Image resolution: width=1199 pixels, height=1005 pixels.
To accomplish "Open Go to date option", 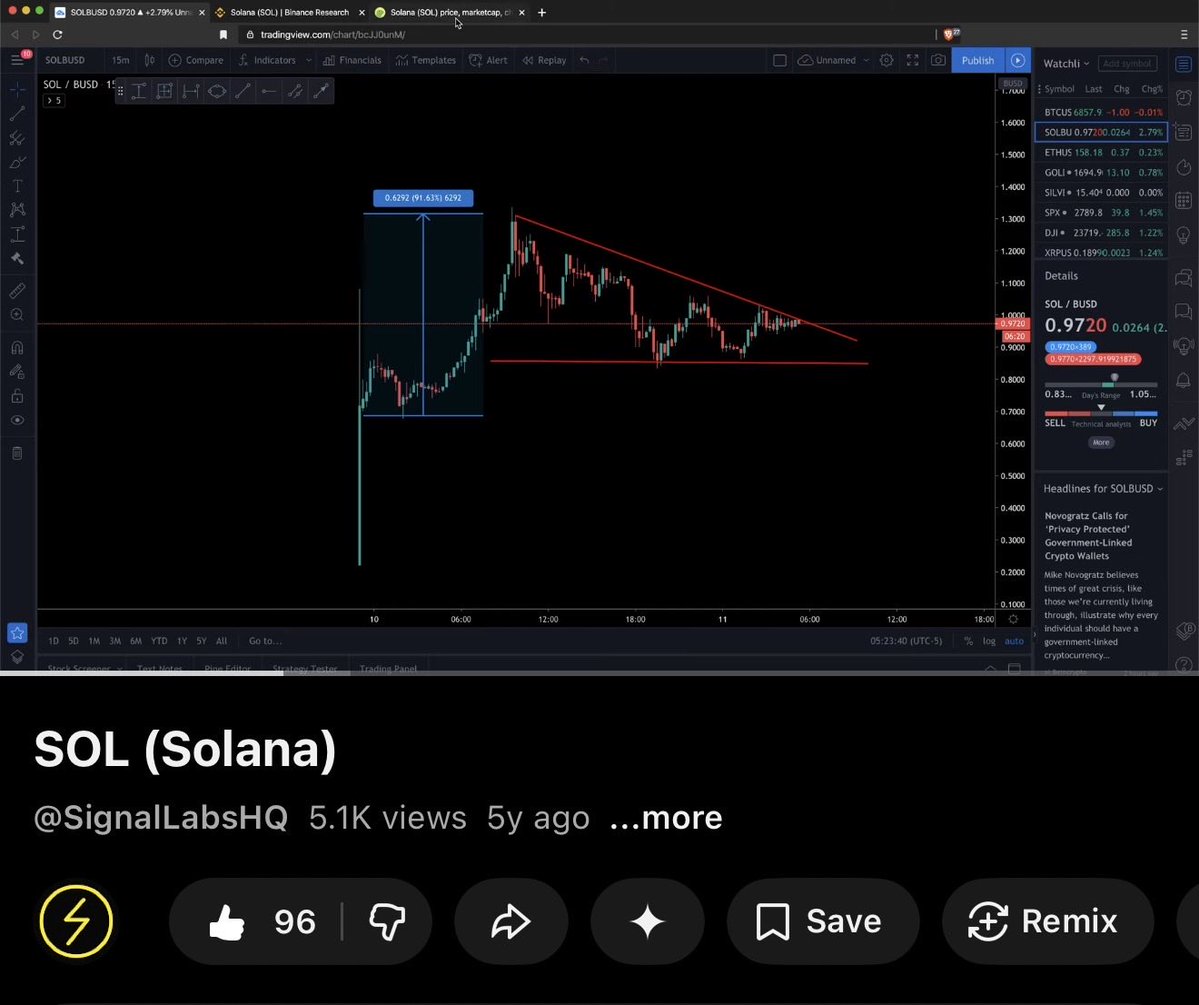I will 265,641.
